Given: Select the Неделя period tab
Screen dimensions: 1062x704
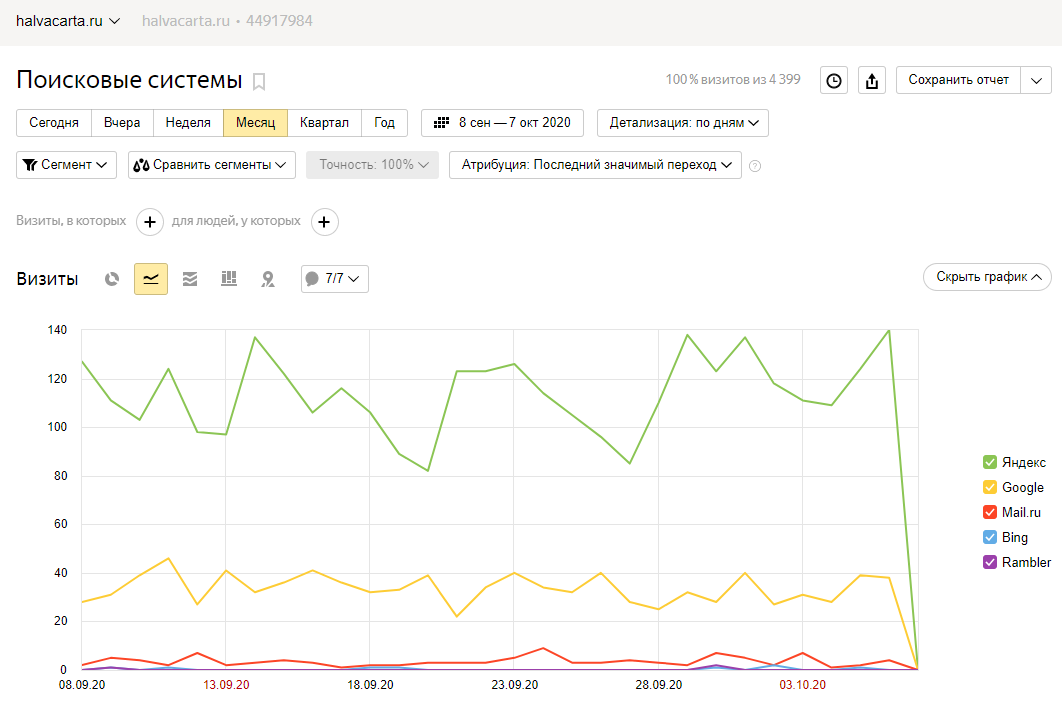Looking at the screenshot, I should pos(188,123).
